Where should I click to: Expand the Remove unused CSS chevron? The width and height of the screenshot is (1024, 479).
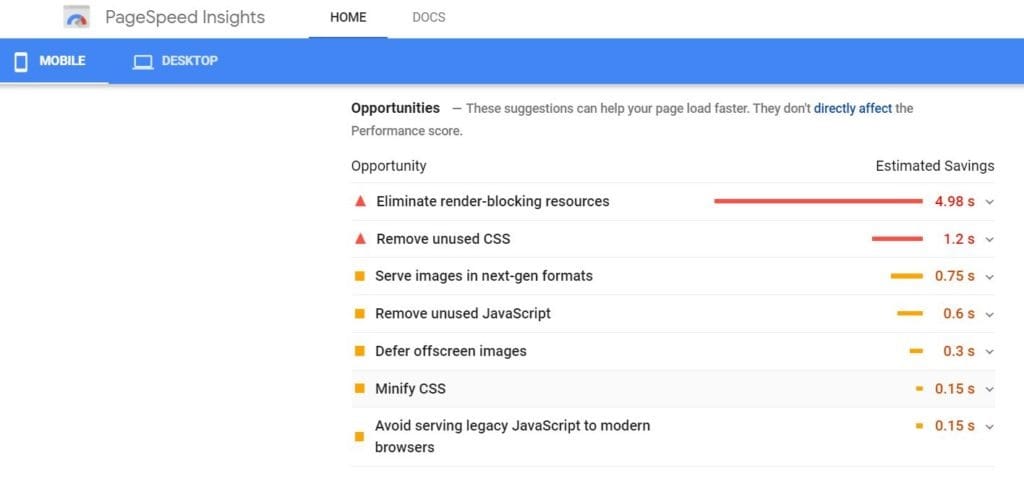[989, 239]
